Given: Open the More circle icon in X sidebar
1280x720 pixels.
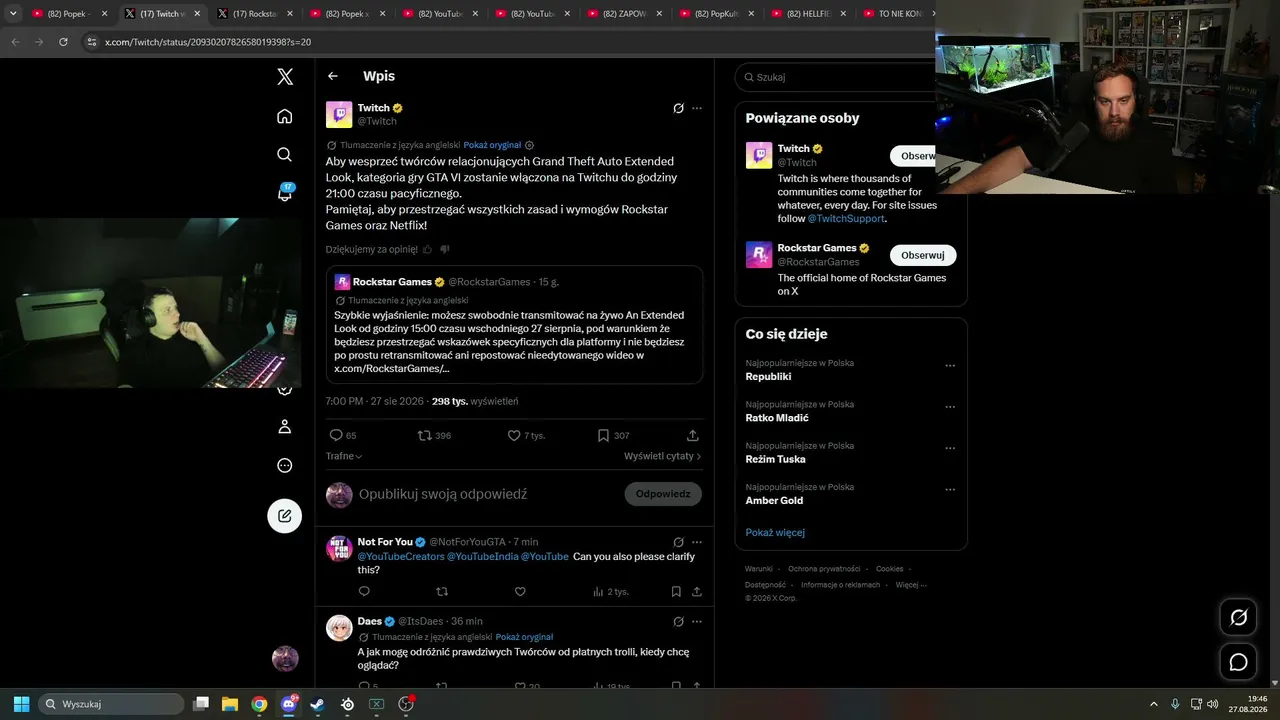Looking at the screenshot, I should [285, 465].
